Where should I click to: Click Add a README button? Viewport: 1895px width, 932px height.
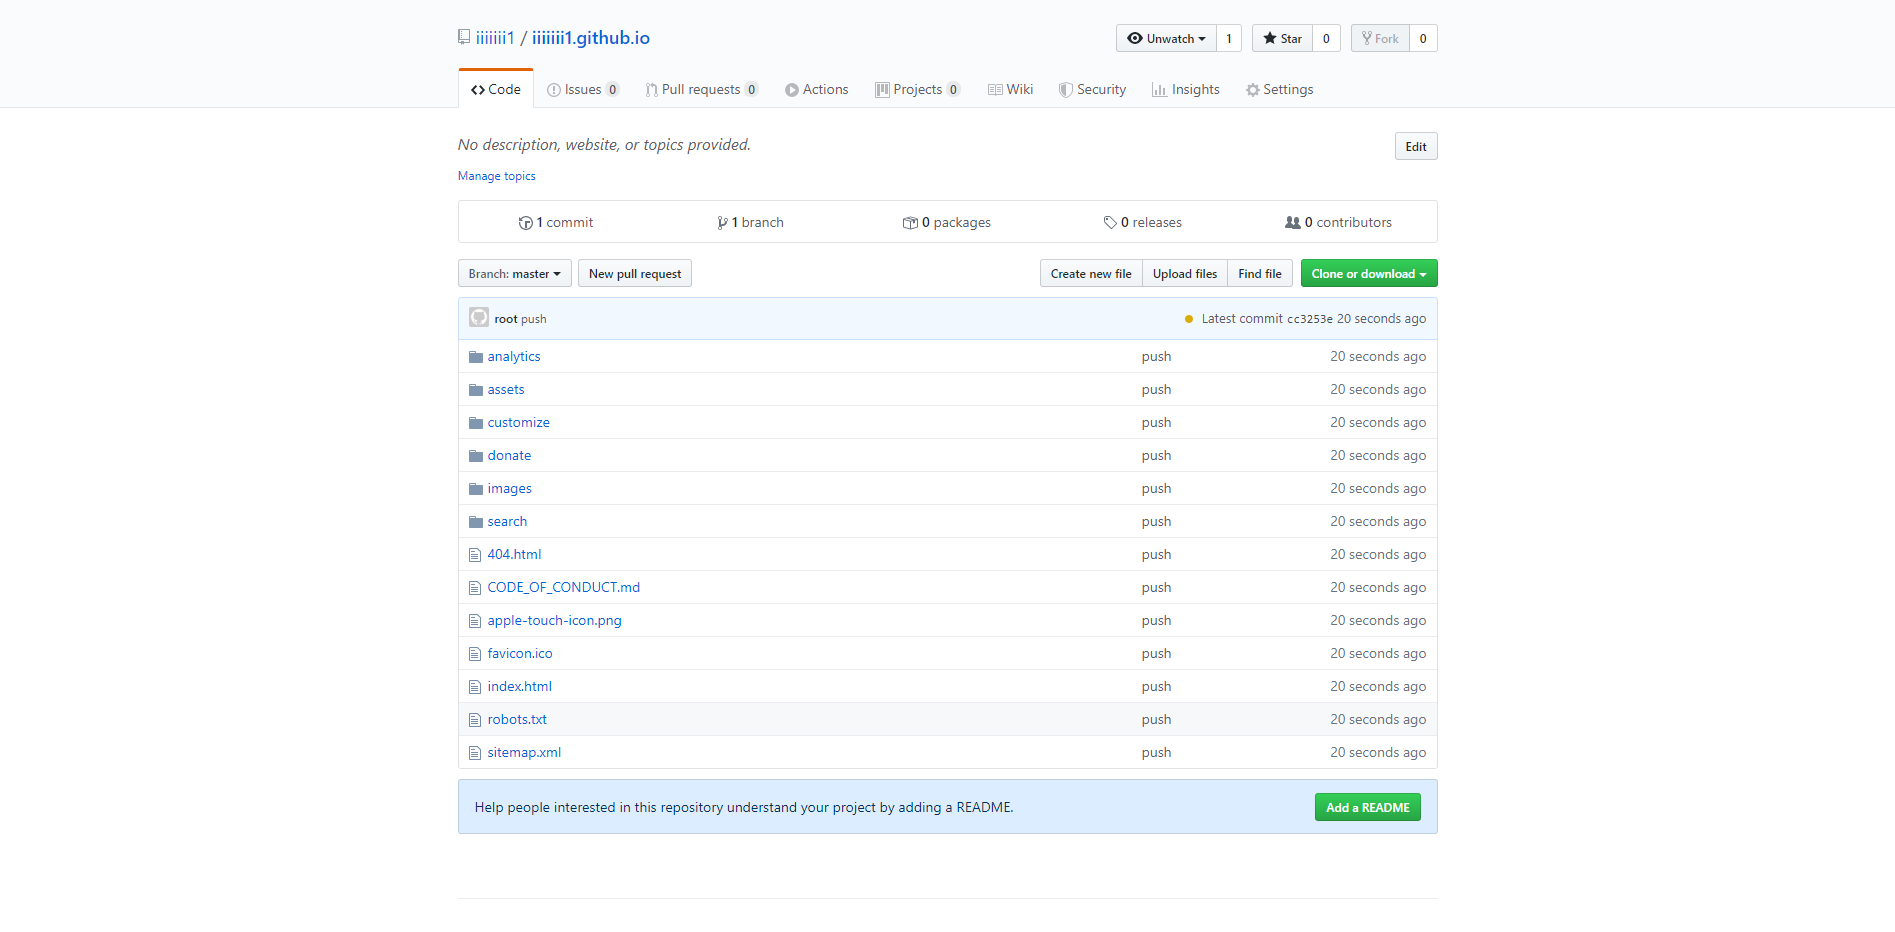pos(1368,807)
